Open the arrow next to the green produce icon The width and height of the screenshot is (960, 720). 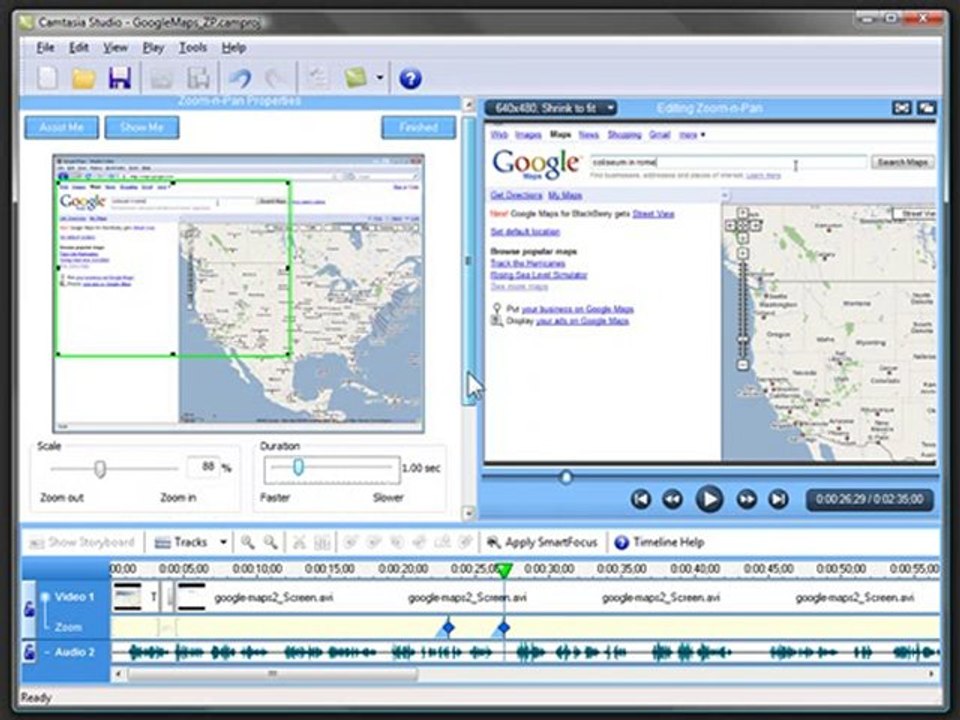tap(380, 78)
